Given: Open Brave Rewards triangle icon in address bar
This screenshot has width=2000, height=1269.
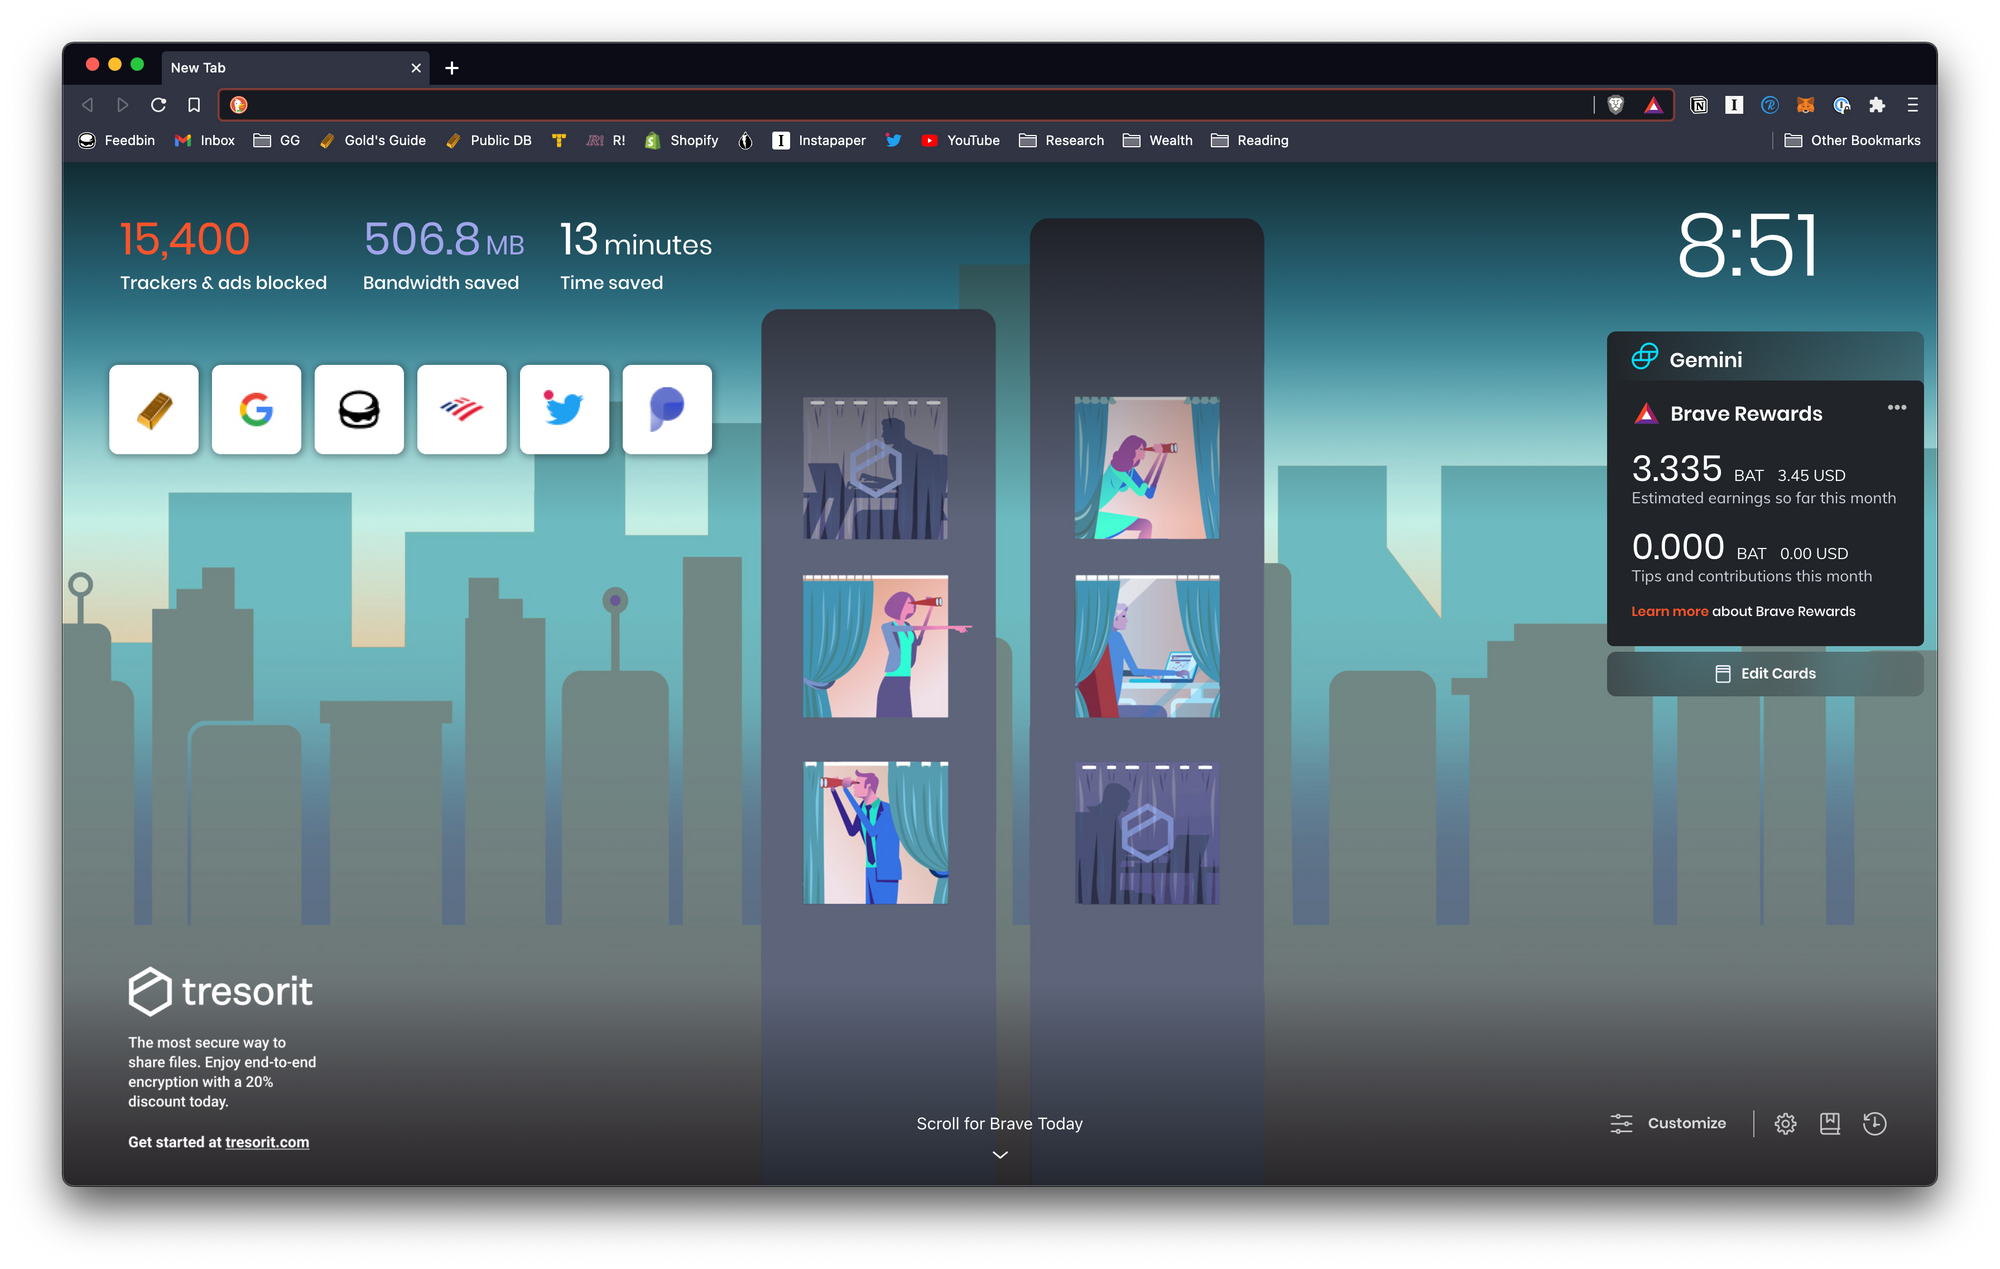Looking at the screenshot, I should (x=1654, y=105).
